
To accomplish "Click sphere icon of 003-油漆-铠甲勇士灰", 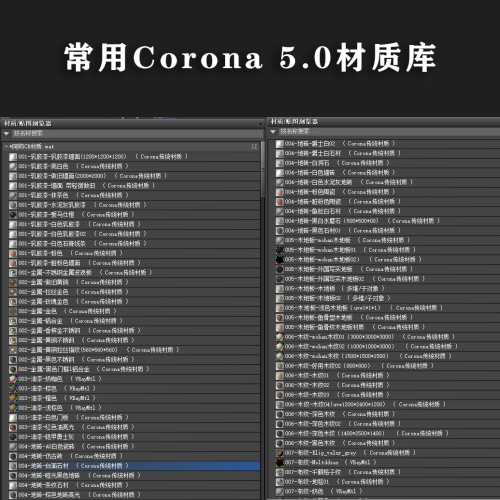I will coord(13,437).
